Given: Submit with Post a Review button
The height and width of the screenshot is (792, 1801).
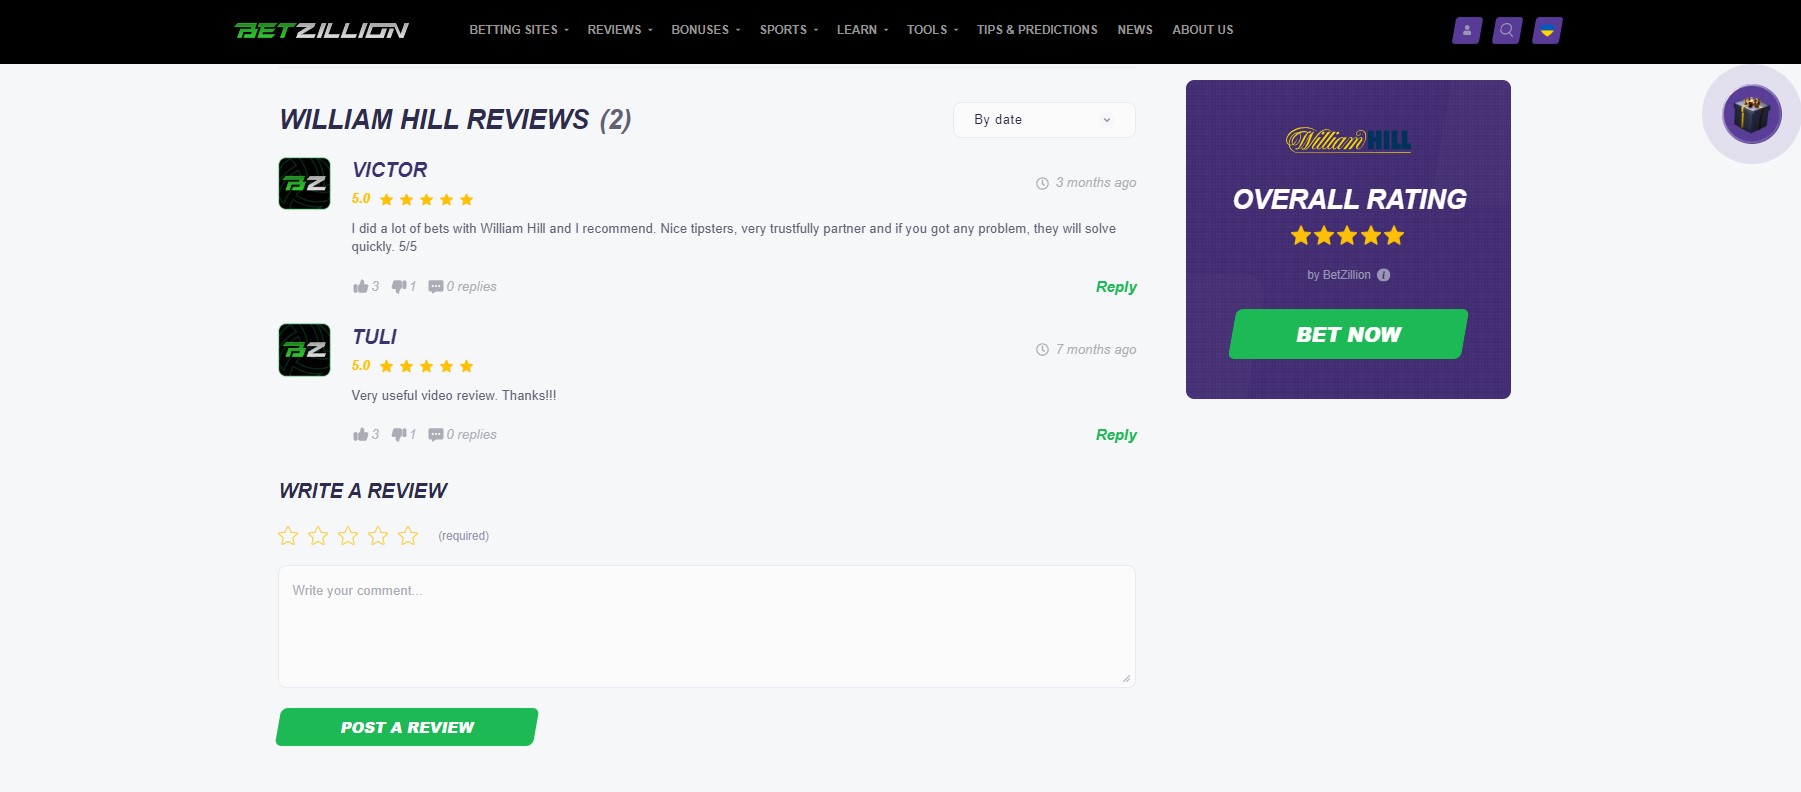Looking at the screenshot, I should [x=407, y=727].
